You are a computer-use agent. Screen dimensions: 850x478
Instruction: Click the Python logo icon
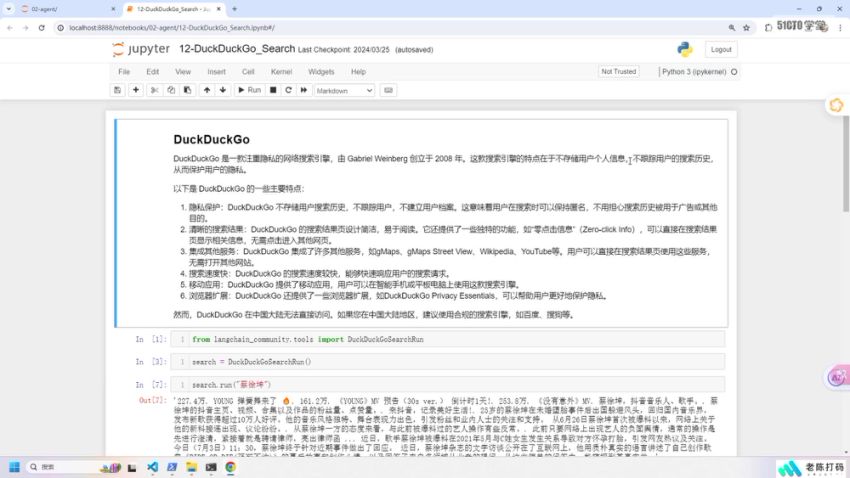685,49
